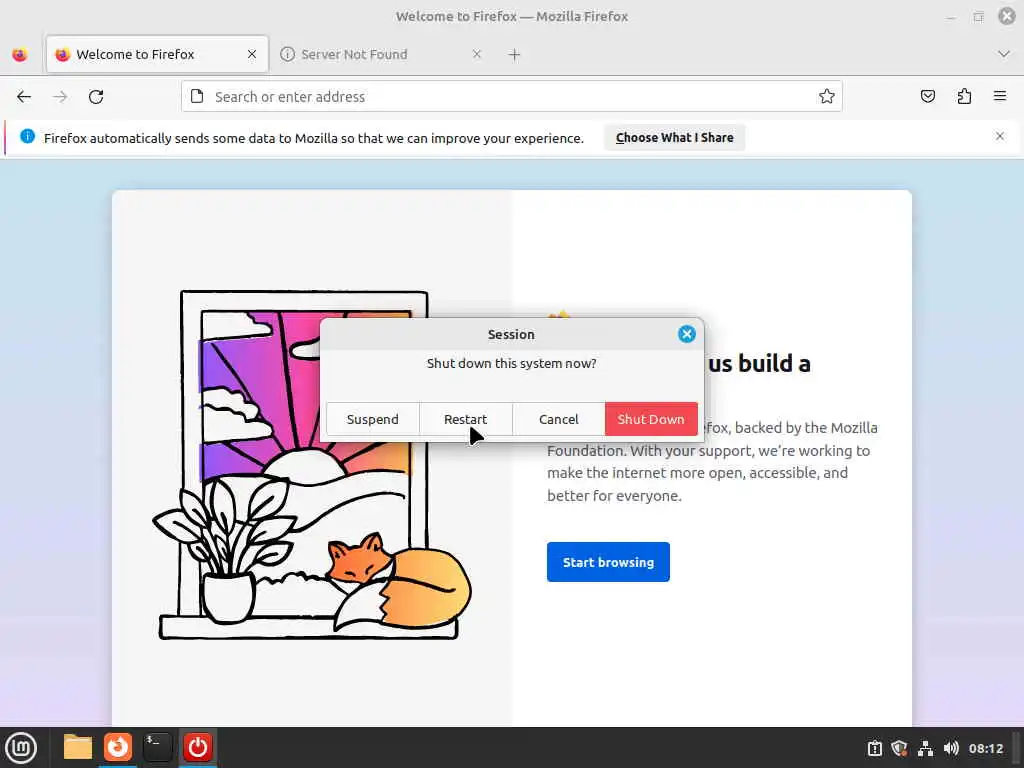1024x768 pixels.
Task: Click the Firefox icon in the taskbar
Action: tap(118, 746)
